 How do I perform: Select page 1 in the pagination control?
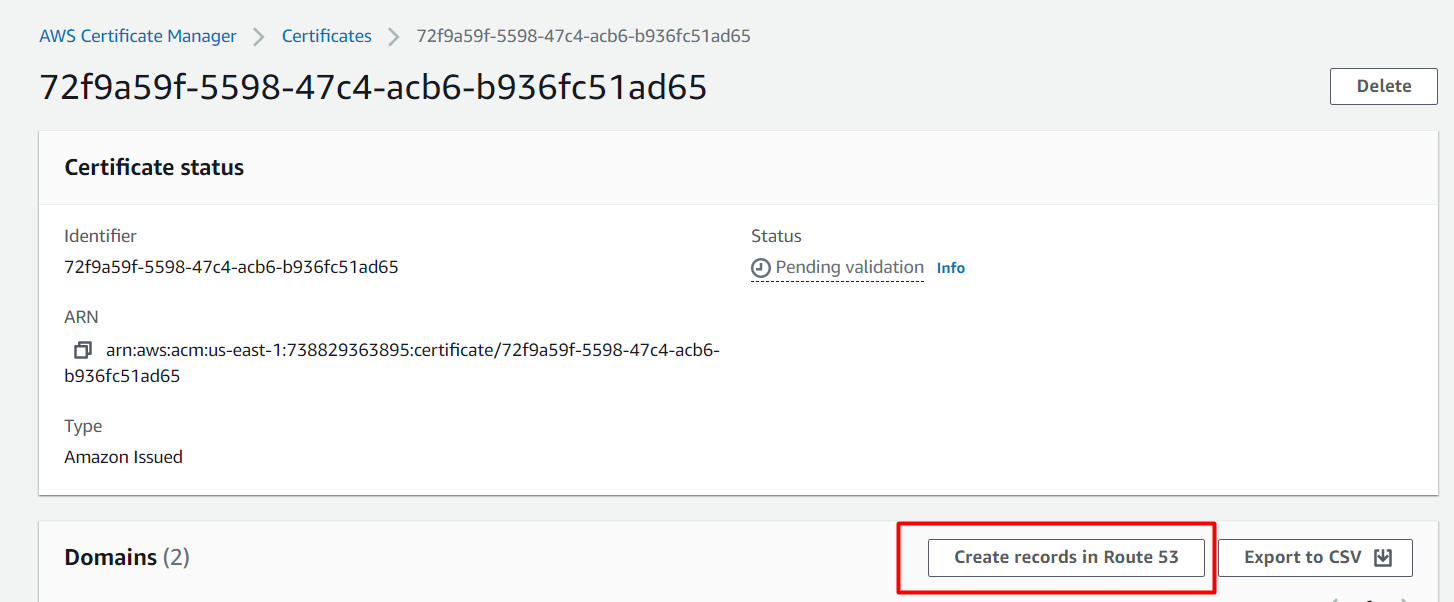coord(1369,600)
